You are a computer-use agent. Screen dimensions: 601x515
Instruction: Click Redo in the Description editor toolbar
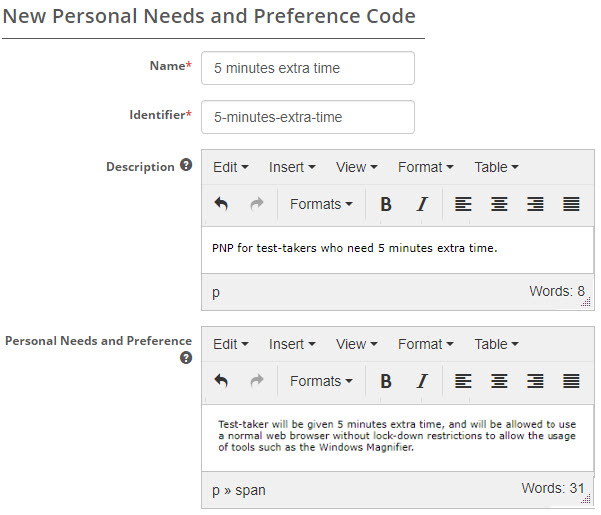[x=256, y=204]
